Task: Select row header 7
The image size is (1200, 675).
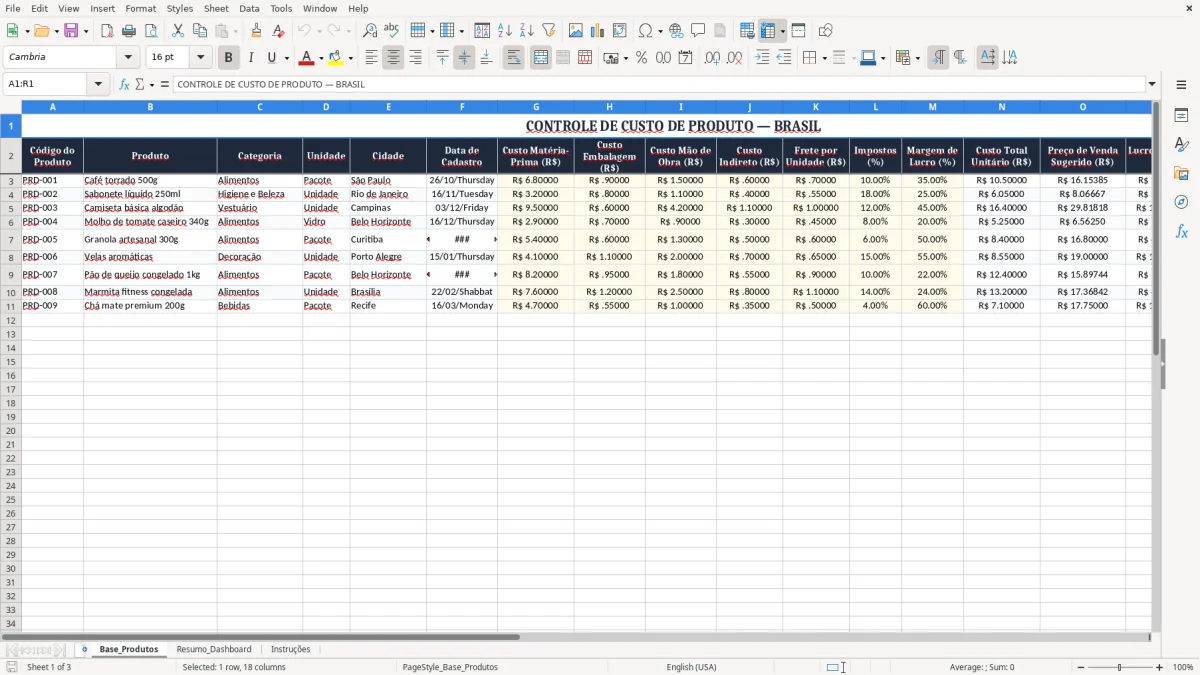Action: pos(11,240)
